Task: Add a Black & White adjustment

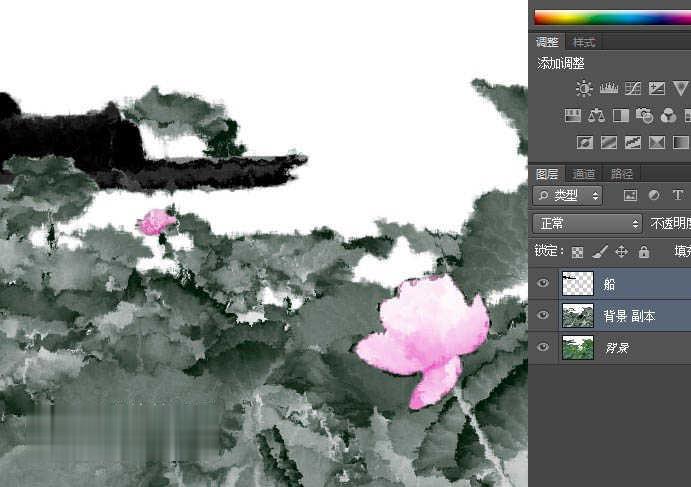Action: [x=621, y=115]
